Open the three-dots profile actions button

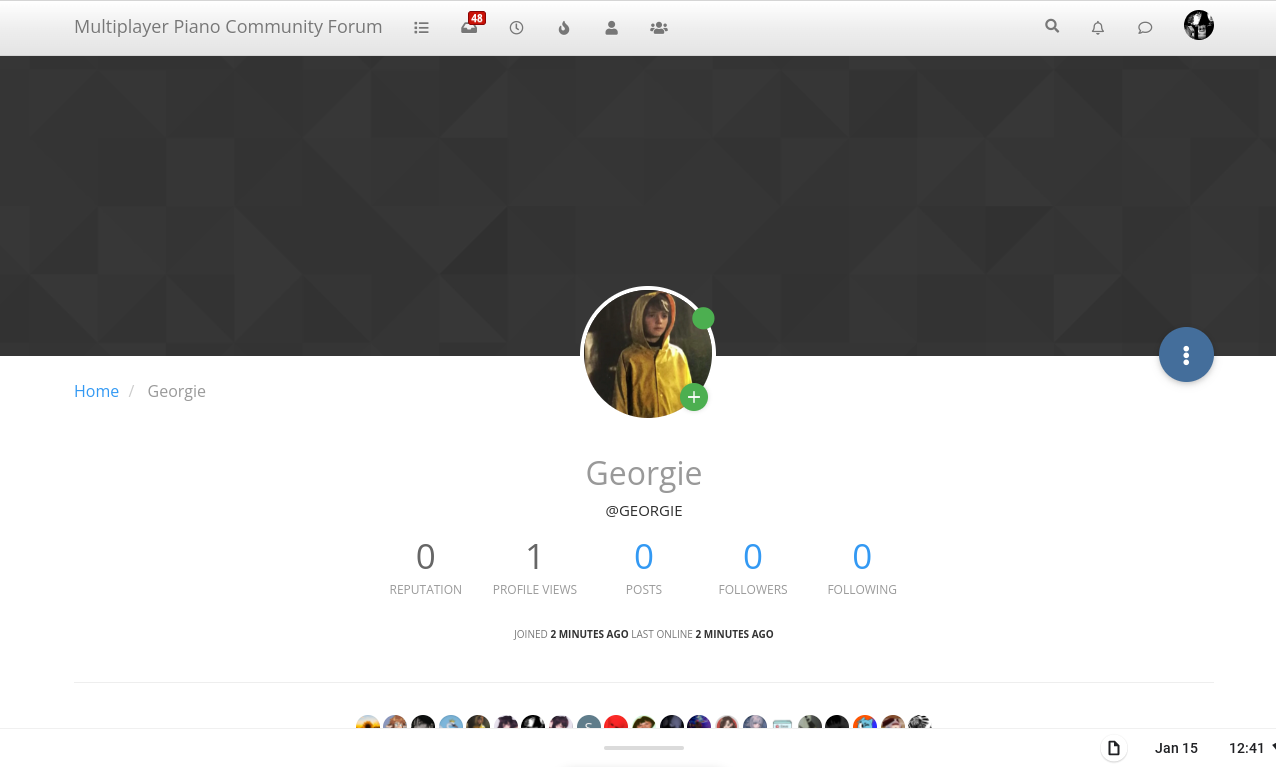coord(1186,355)
